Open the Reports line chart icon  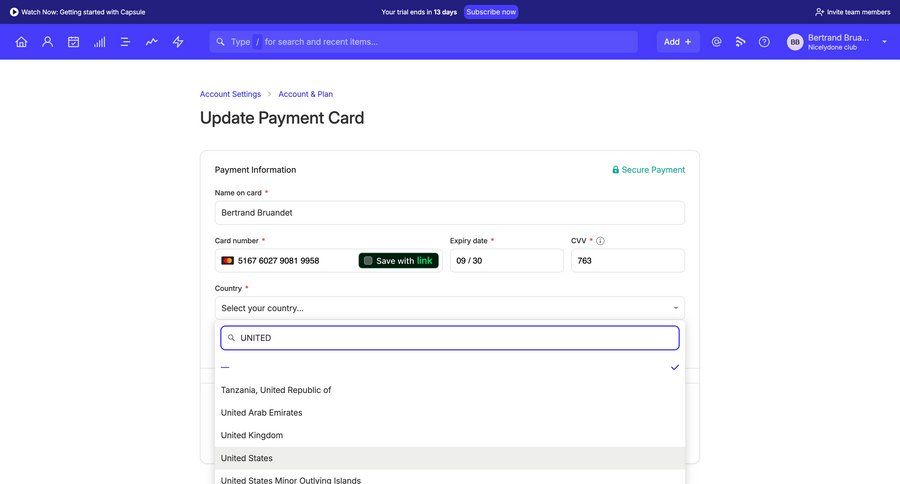pos(151,42)
